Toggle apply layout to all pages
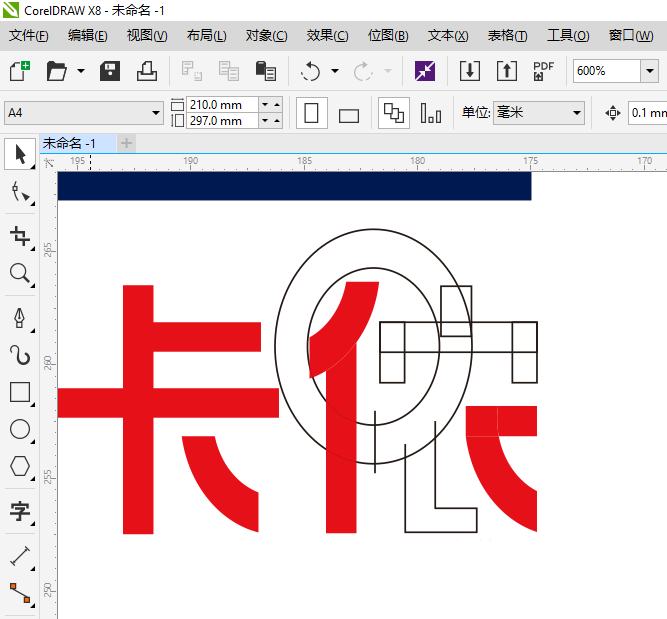 [393, 113]
